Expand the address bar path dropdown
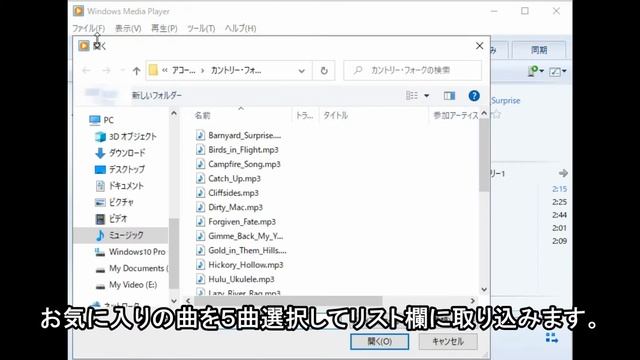This screenshot has height=360, width=640. tap(301, 71)
